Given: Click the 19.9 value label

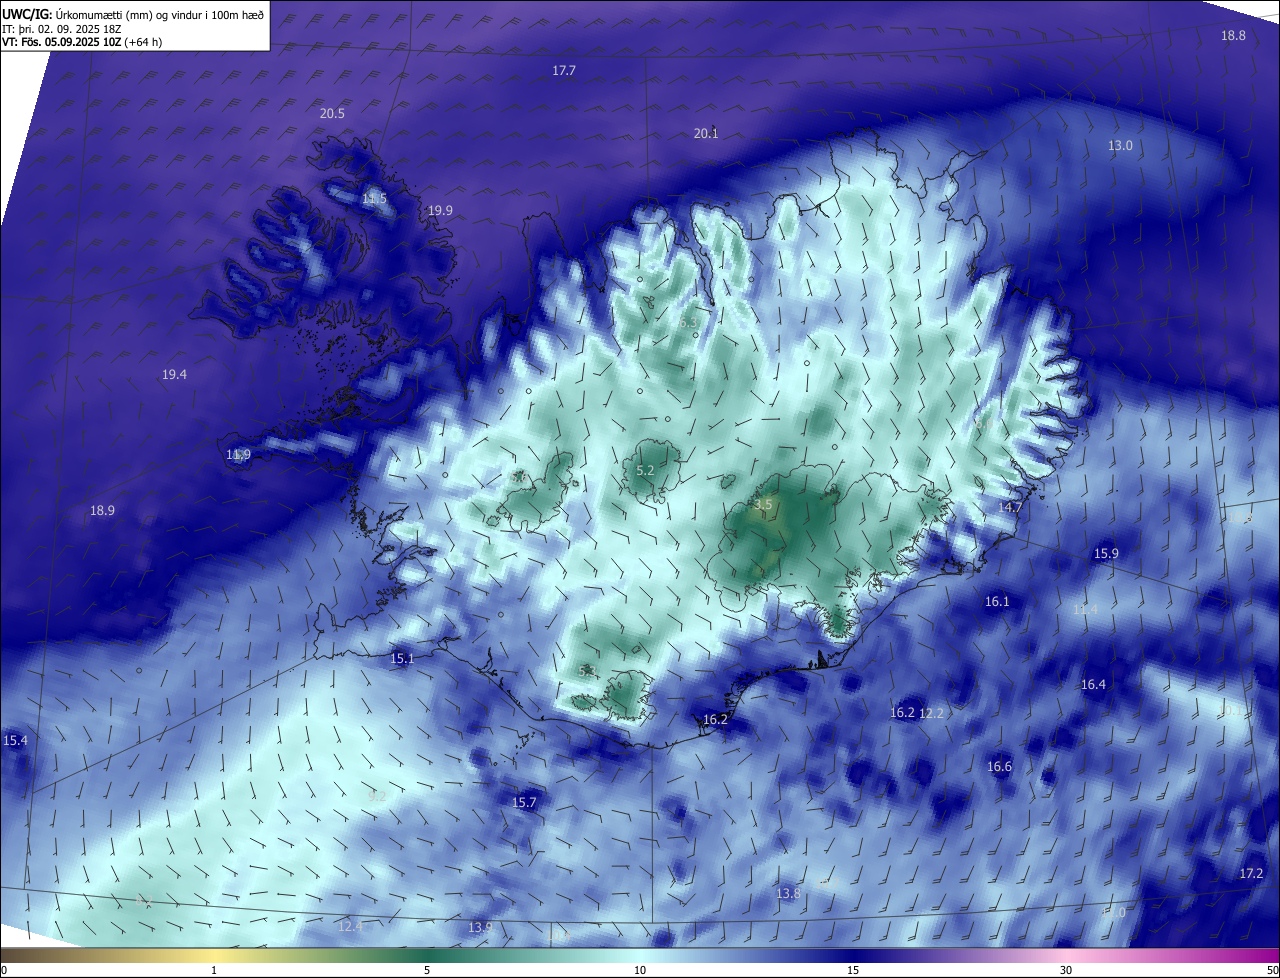Looking at the screenshot, I should click(x=440, y=211).
